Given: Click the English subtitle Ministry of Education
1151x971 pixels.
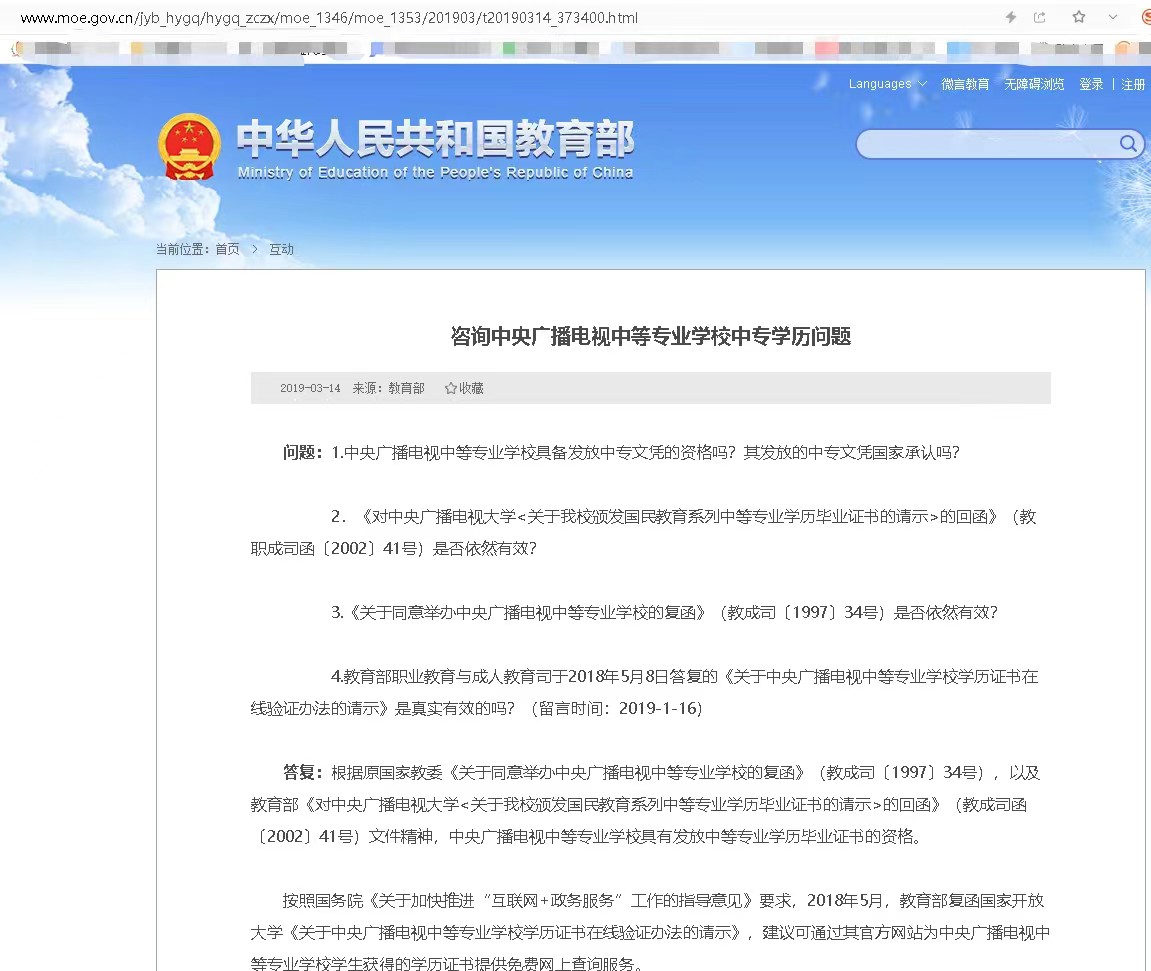Looking at the screenshot, I should [x=435, y=172].
